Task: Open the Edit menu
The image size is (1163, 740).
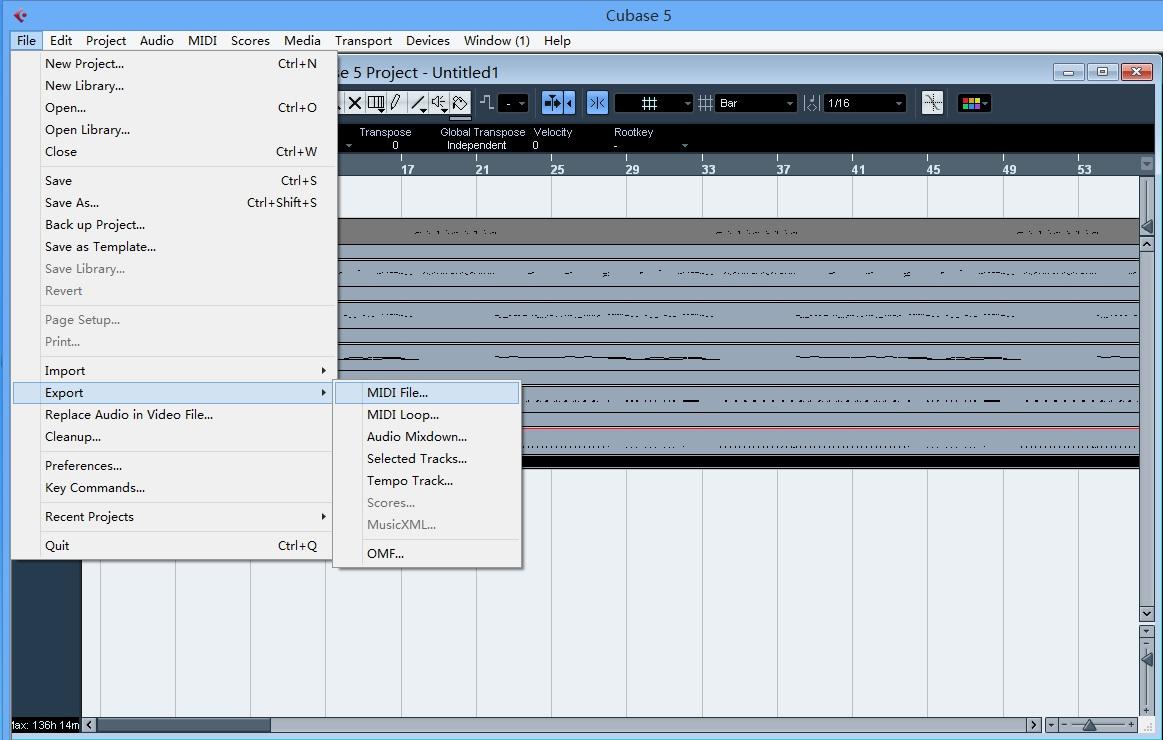Action: (x=61, y=41)
